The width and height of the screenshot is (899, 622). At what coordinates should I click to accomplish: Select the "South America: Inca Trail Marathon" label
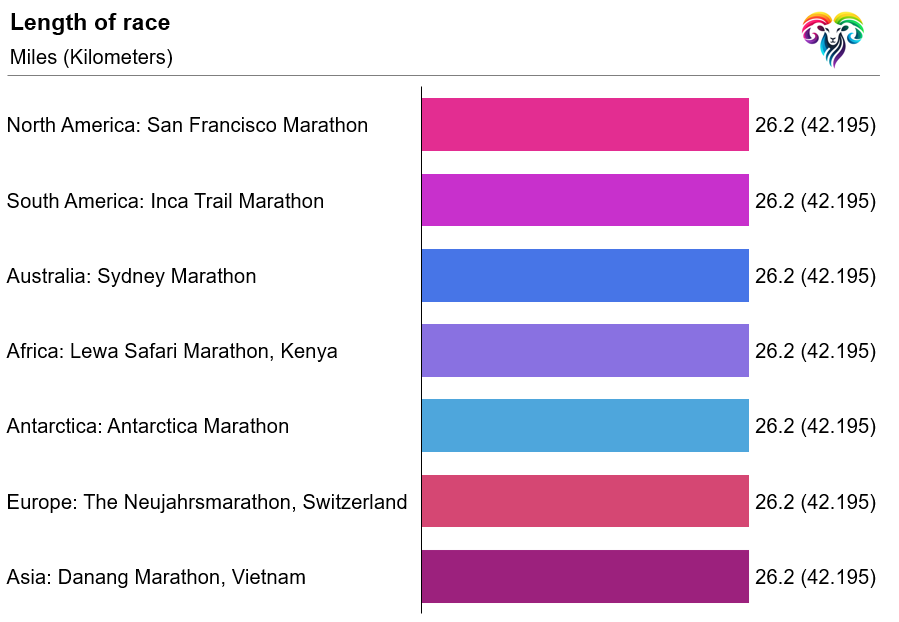click(x=165, y=201)
